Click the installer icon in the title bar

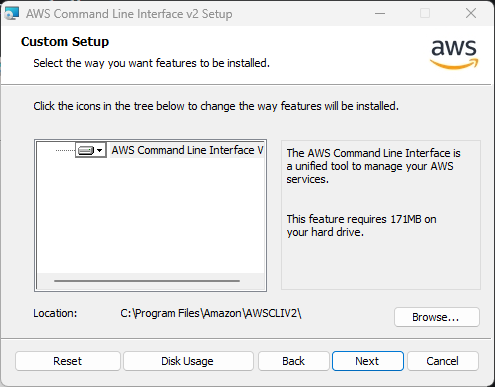(x=11, y=14)
